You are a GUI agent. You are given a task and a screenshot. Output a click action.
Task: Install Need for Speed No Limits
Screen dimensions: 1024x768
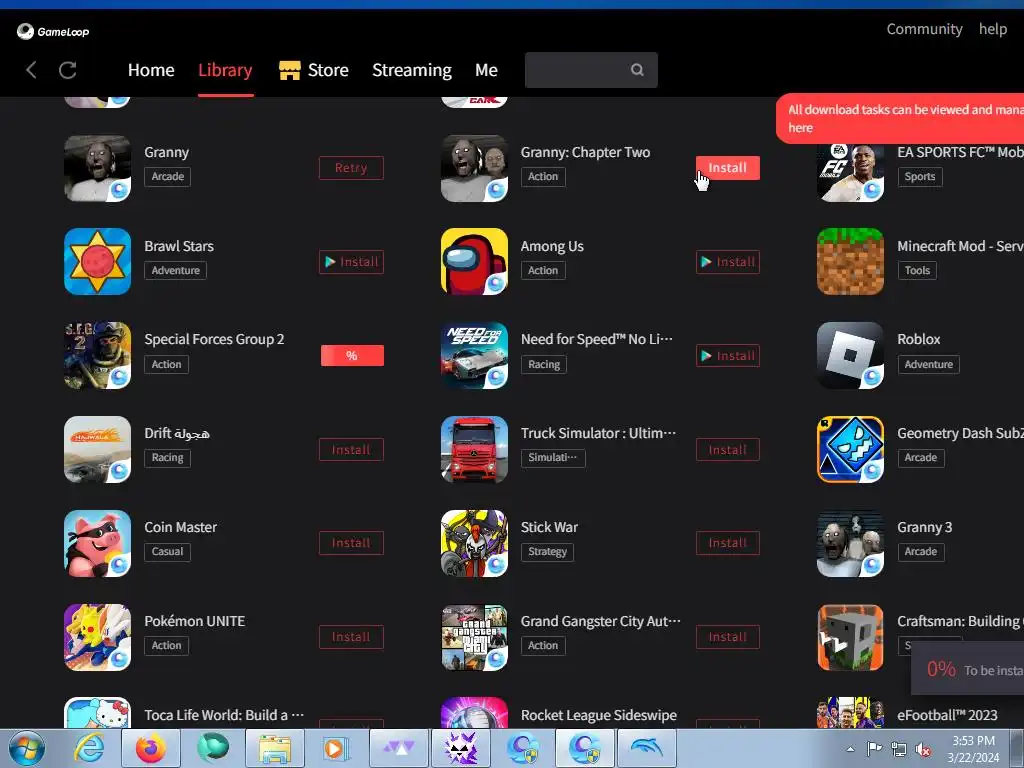click(728, 356)
